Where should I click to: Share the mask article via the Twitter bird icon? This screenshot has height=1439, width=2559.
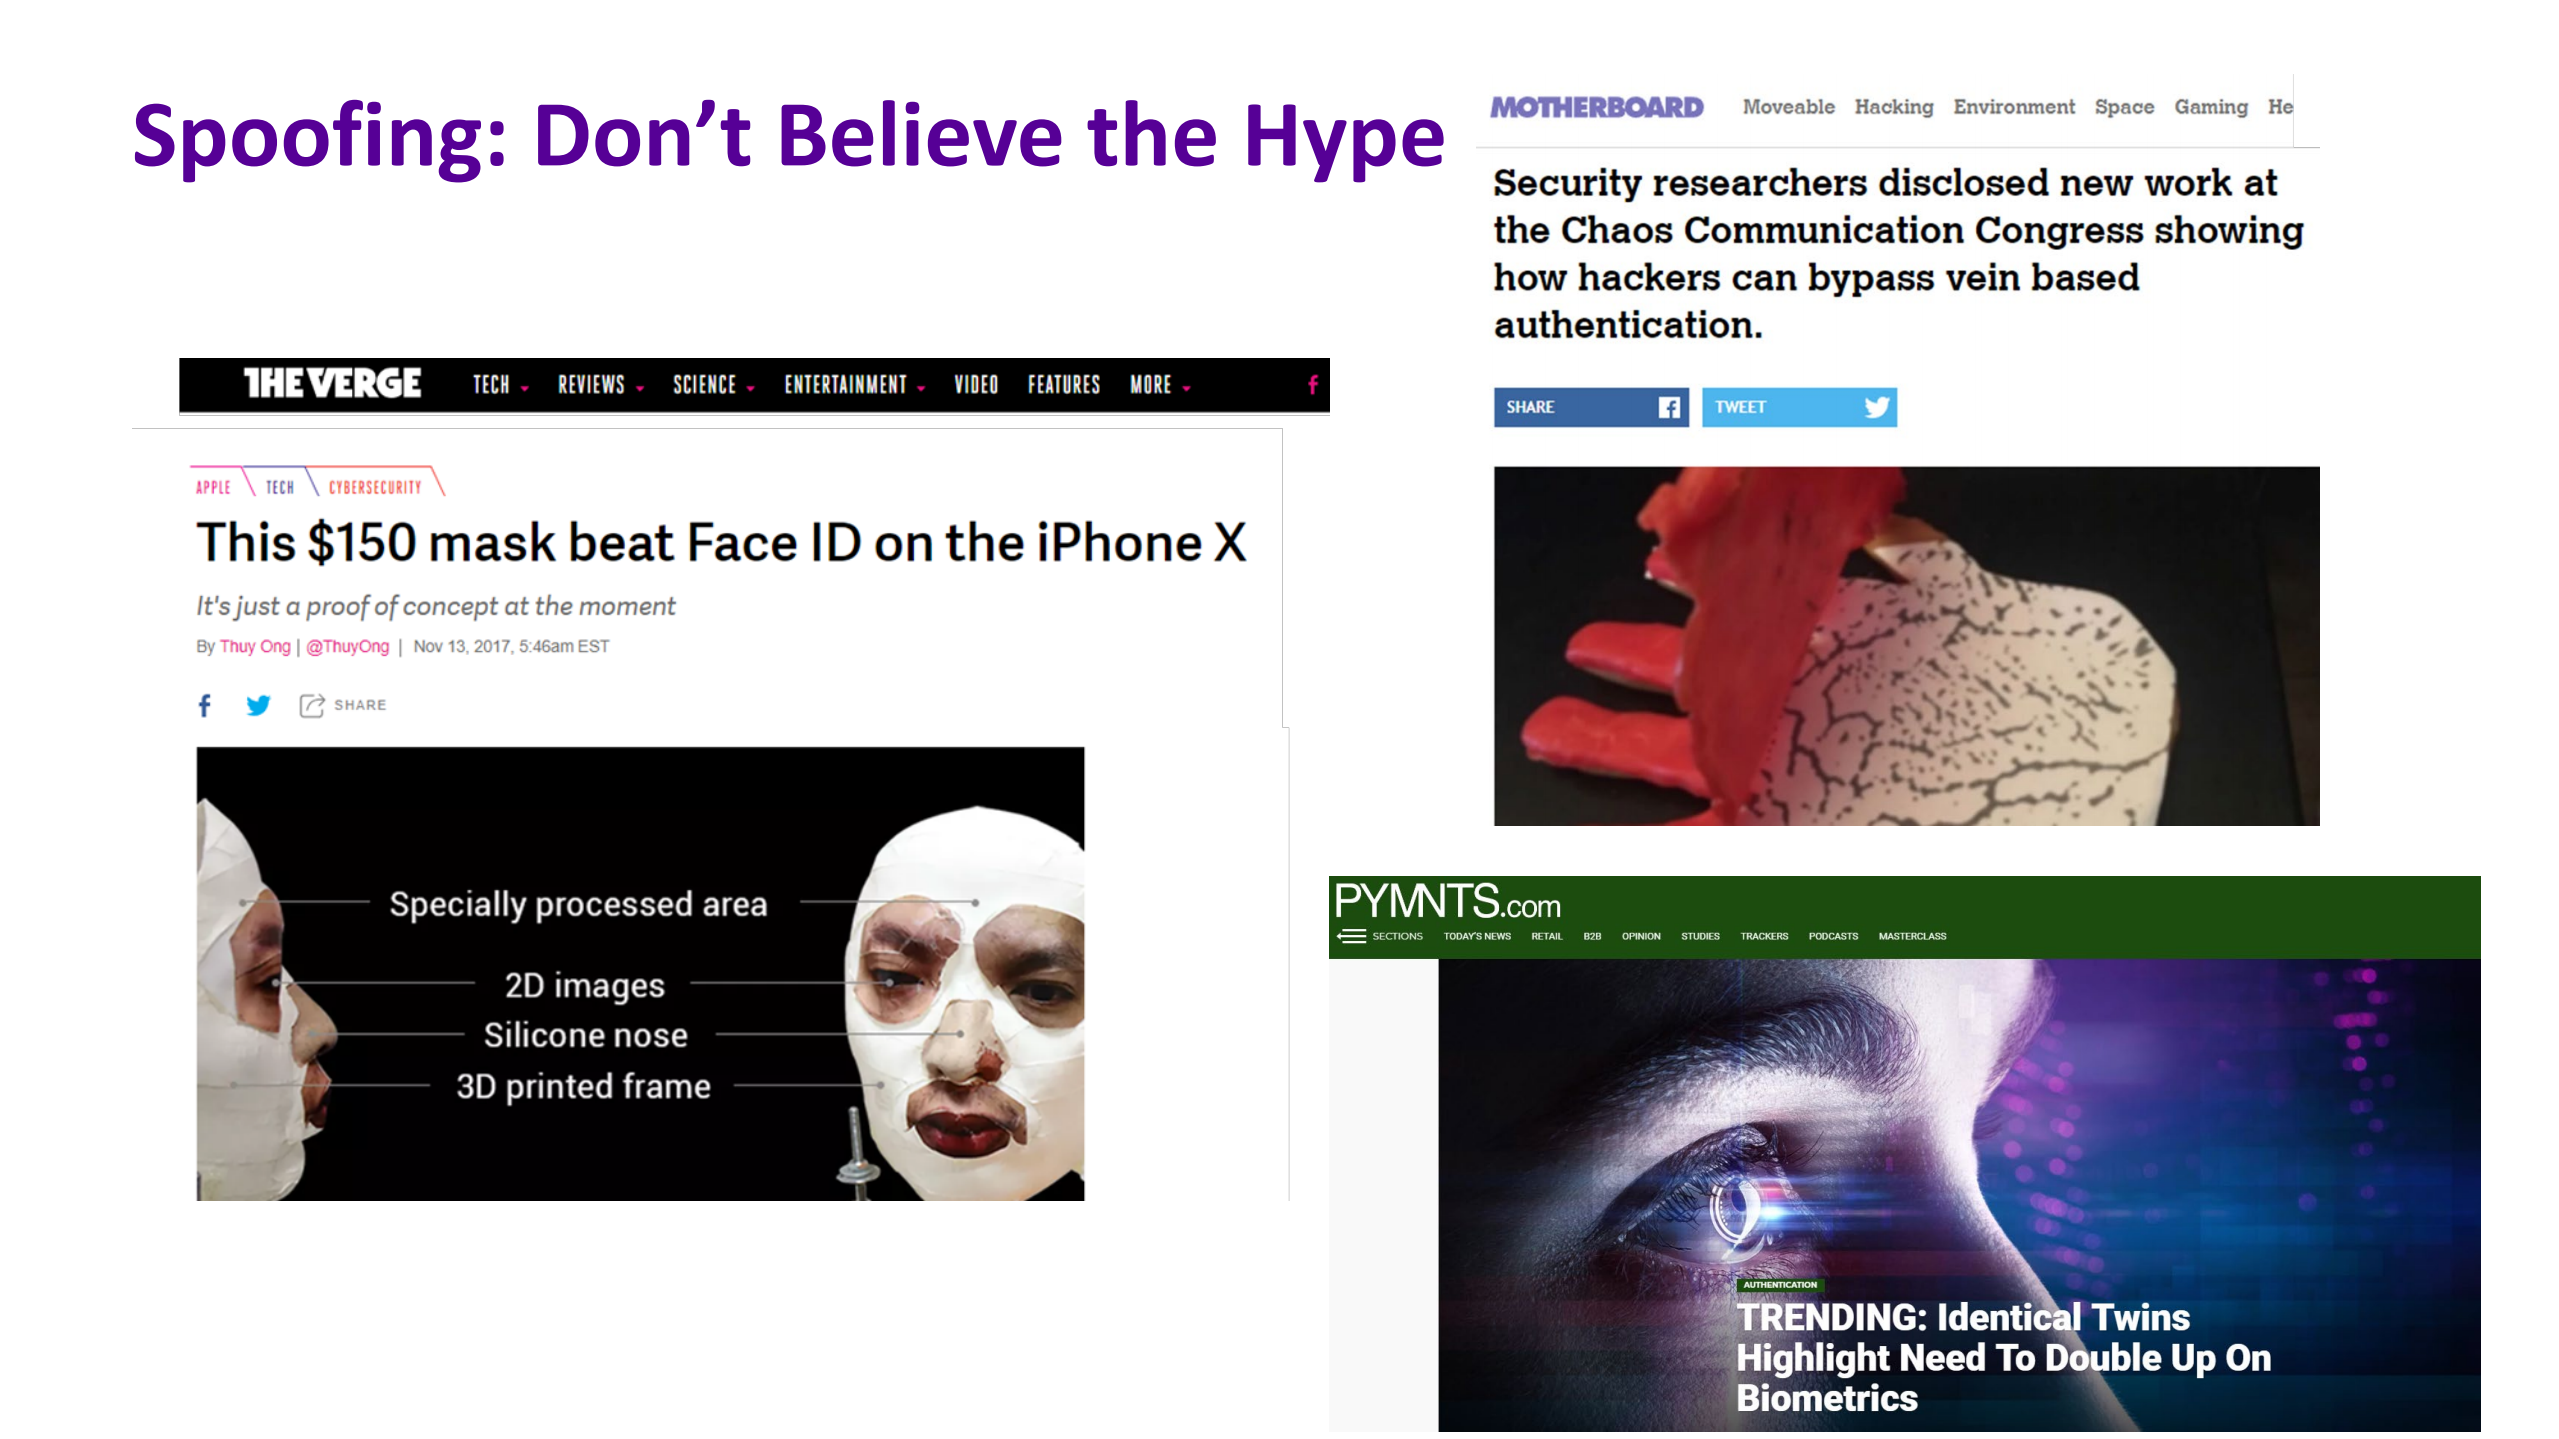[x=258, y=705]
